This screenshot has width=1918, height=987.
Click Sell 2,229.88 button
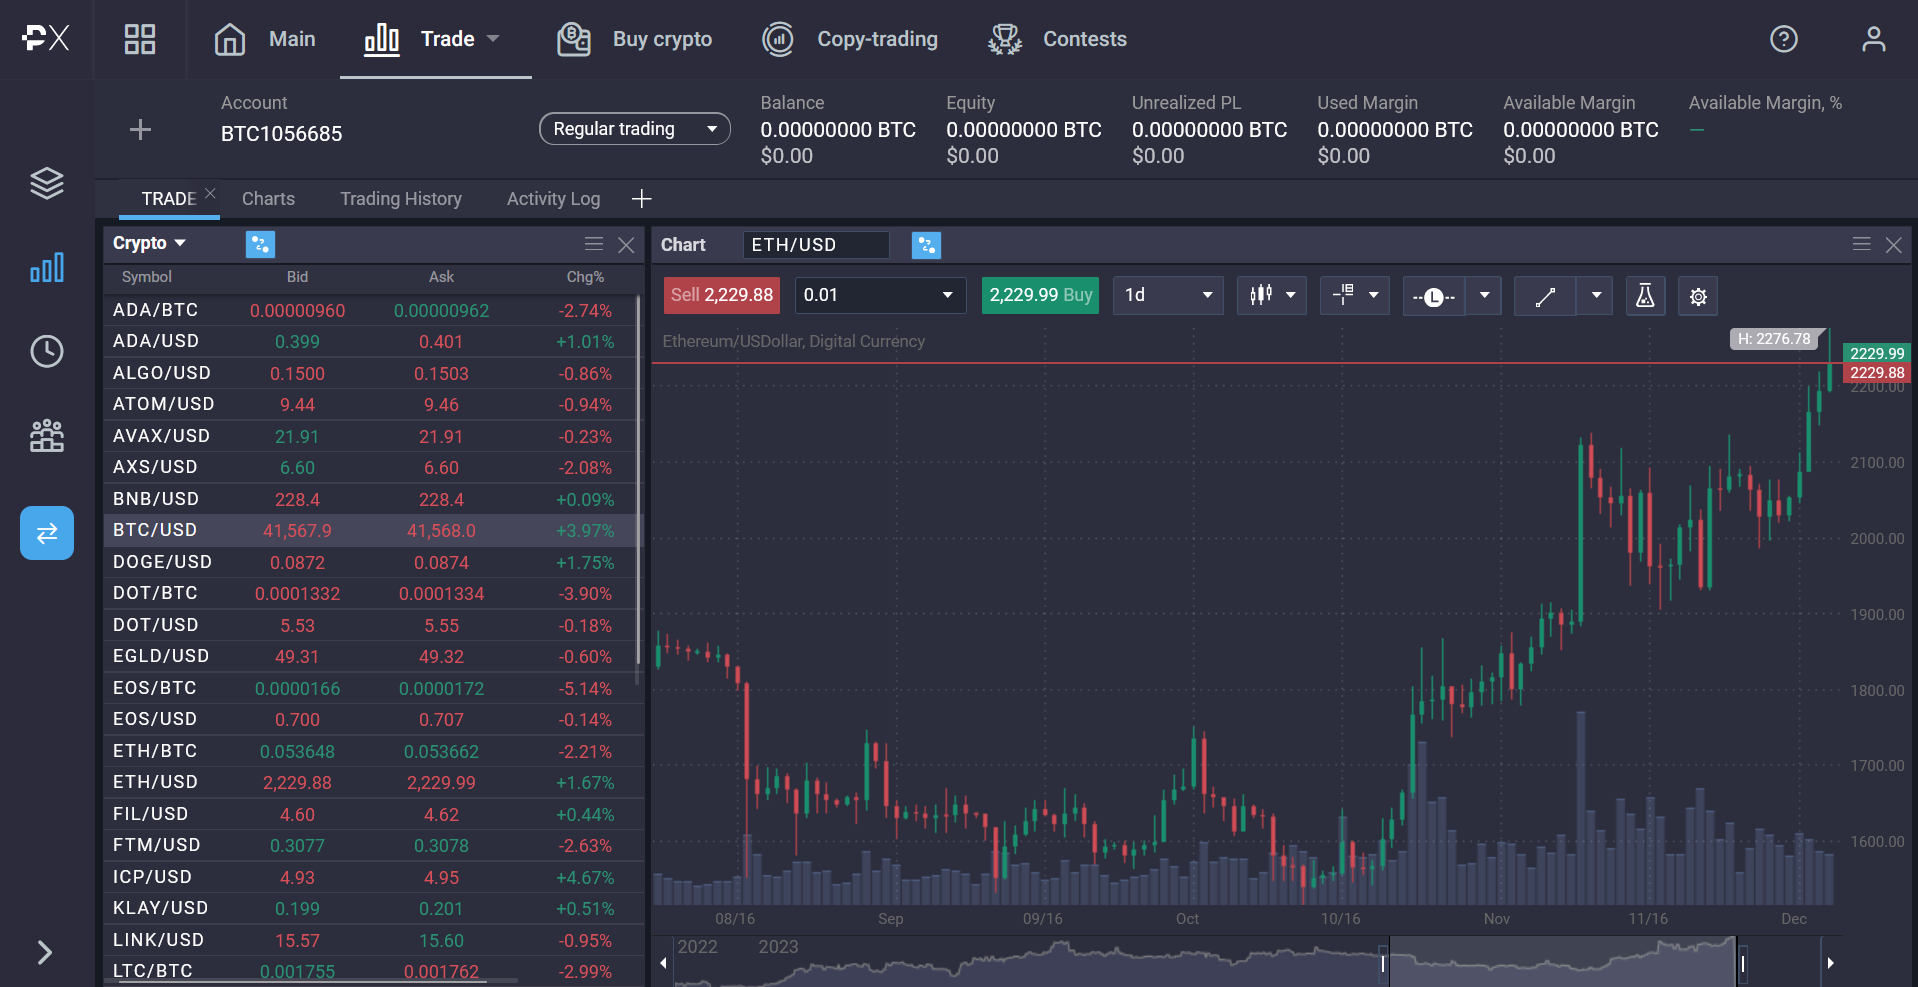pyautogui.click(x=722, y=295)
